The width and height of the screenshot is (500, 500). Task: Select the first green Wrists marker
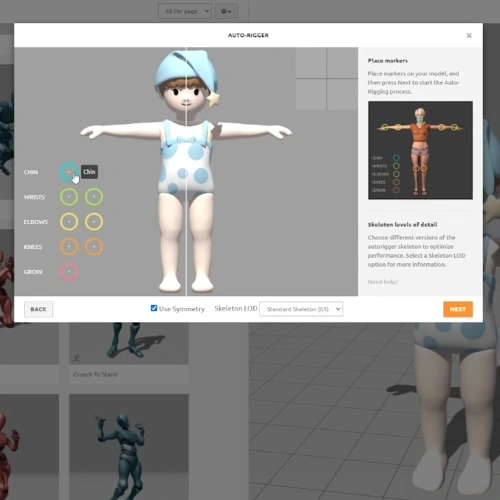(69, 197)
